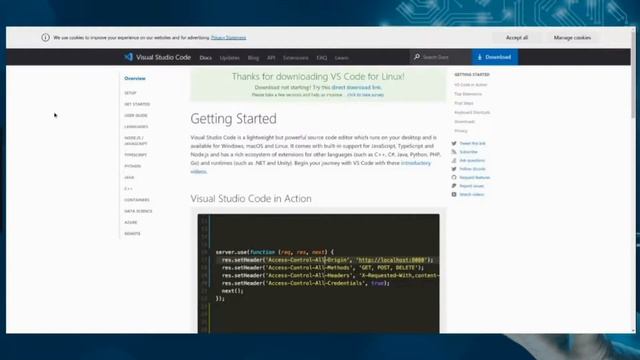Screen dimensions: 640x360
Task: Click the direct download link
Action: click(x=356, y=87)
